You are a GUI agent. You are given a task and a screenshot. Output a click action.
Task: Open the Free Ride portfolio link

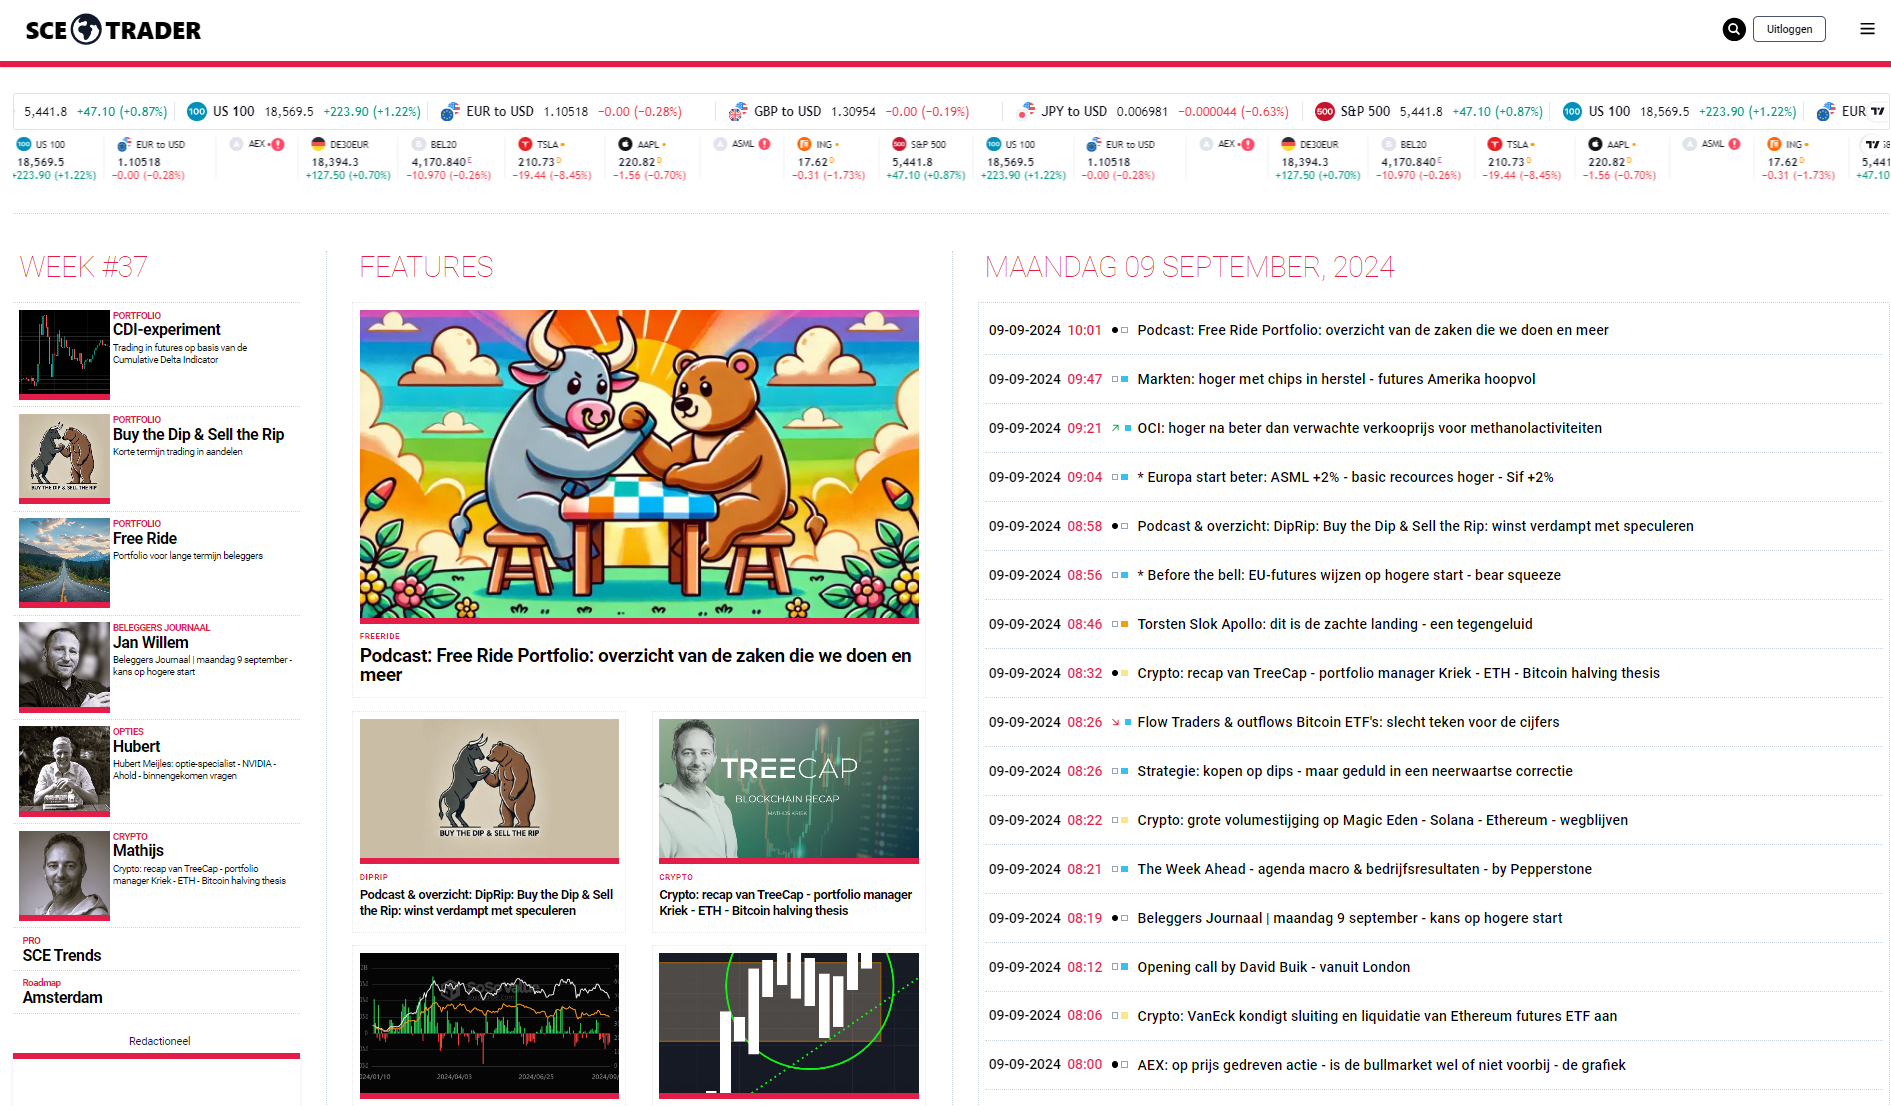point(145,539)
